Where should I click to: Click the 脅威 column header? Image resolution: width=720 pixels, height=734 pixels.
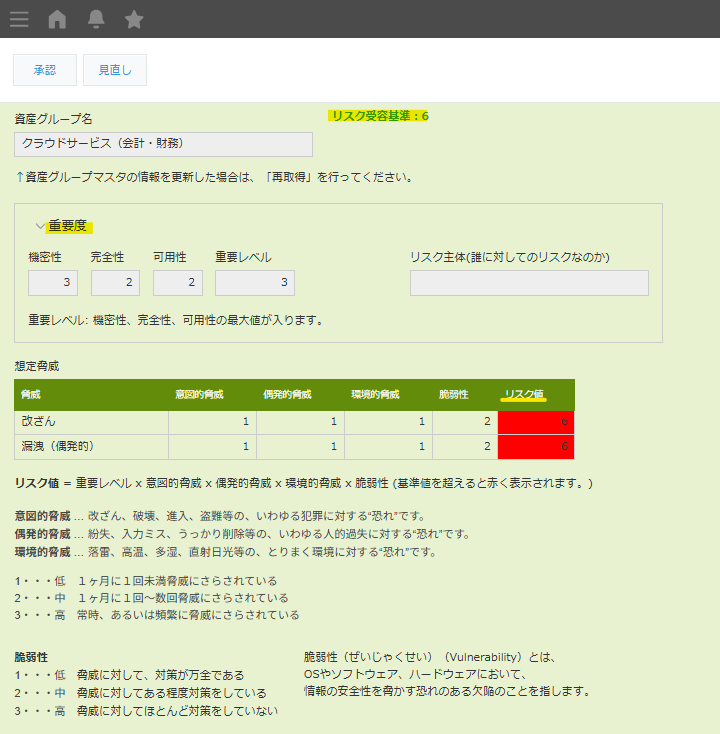[32, 394]
